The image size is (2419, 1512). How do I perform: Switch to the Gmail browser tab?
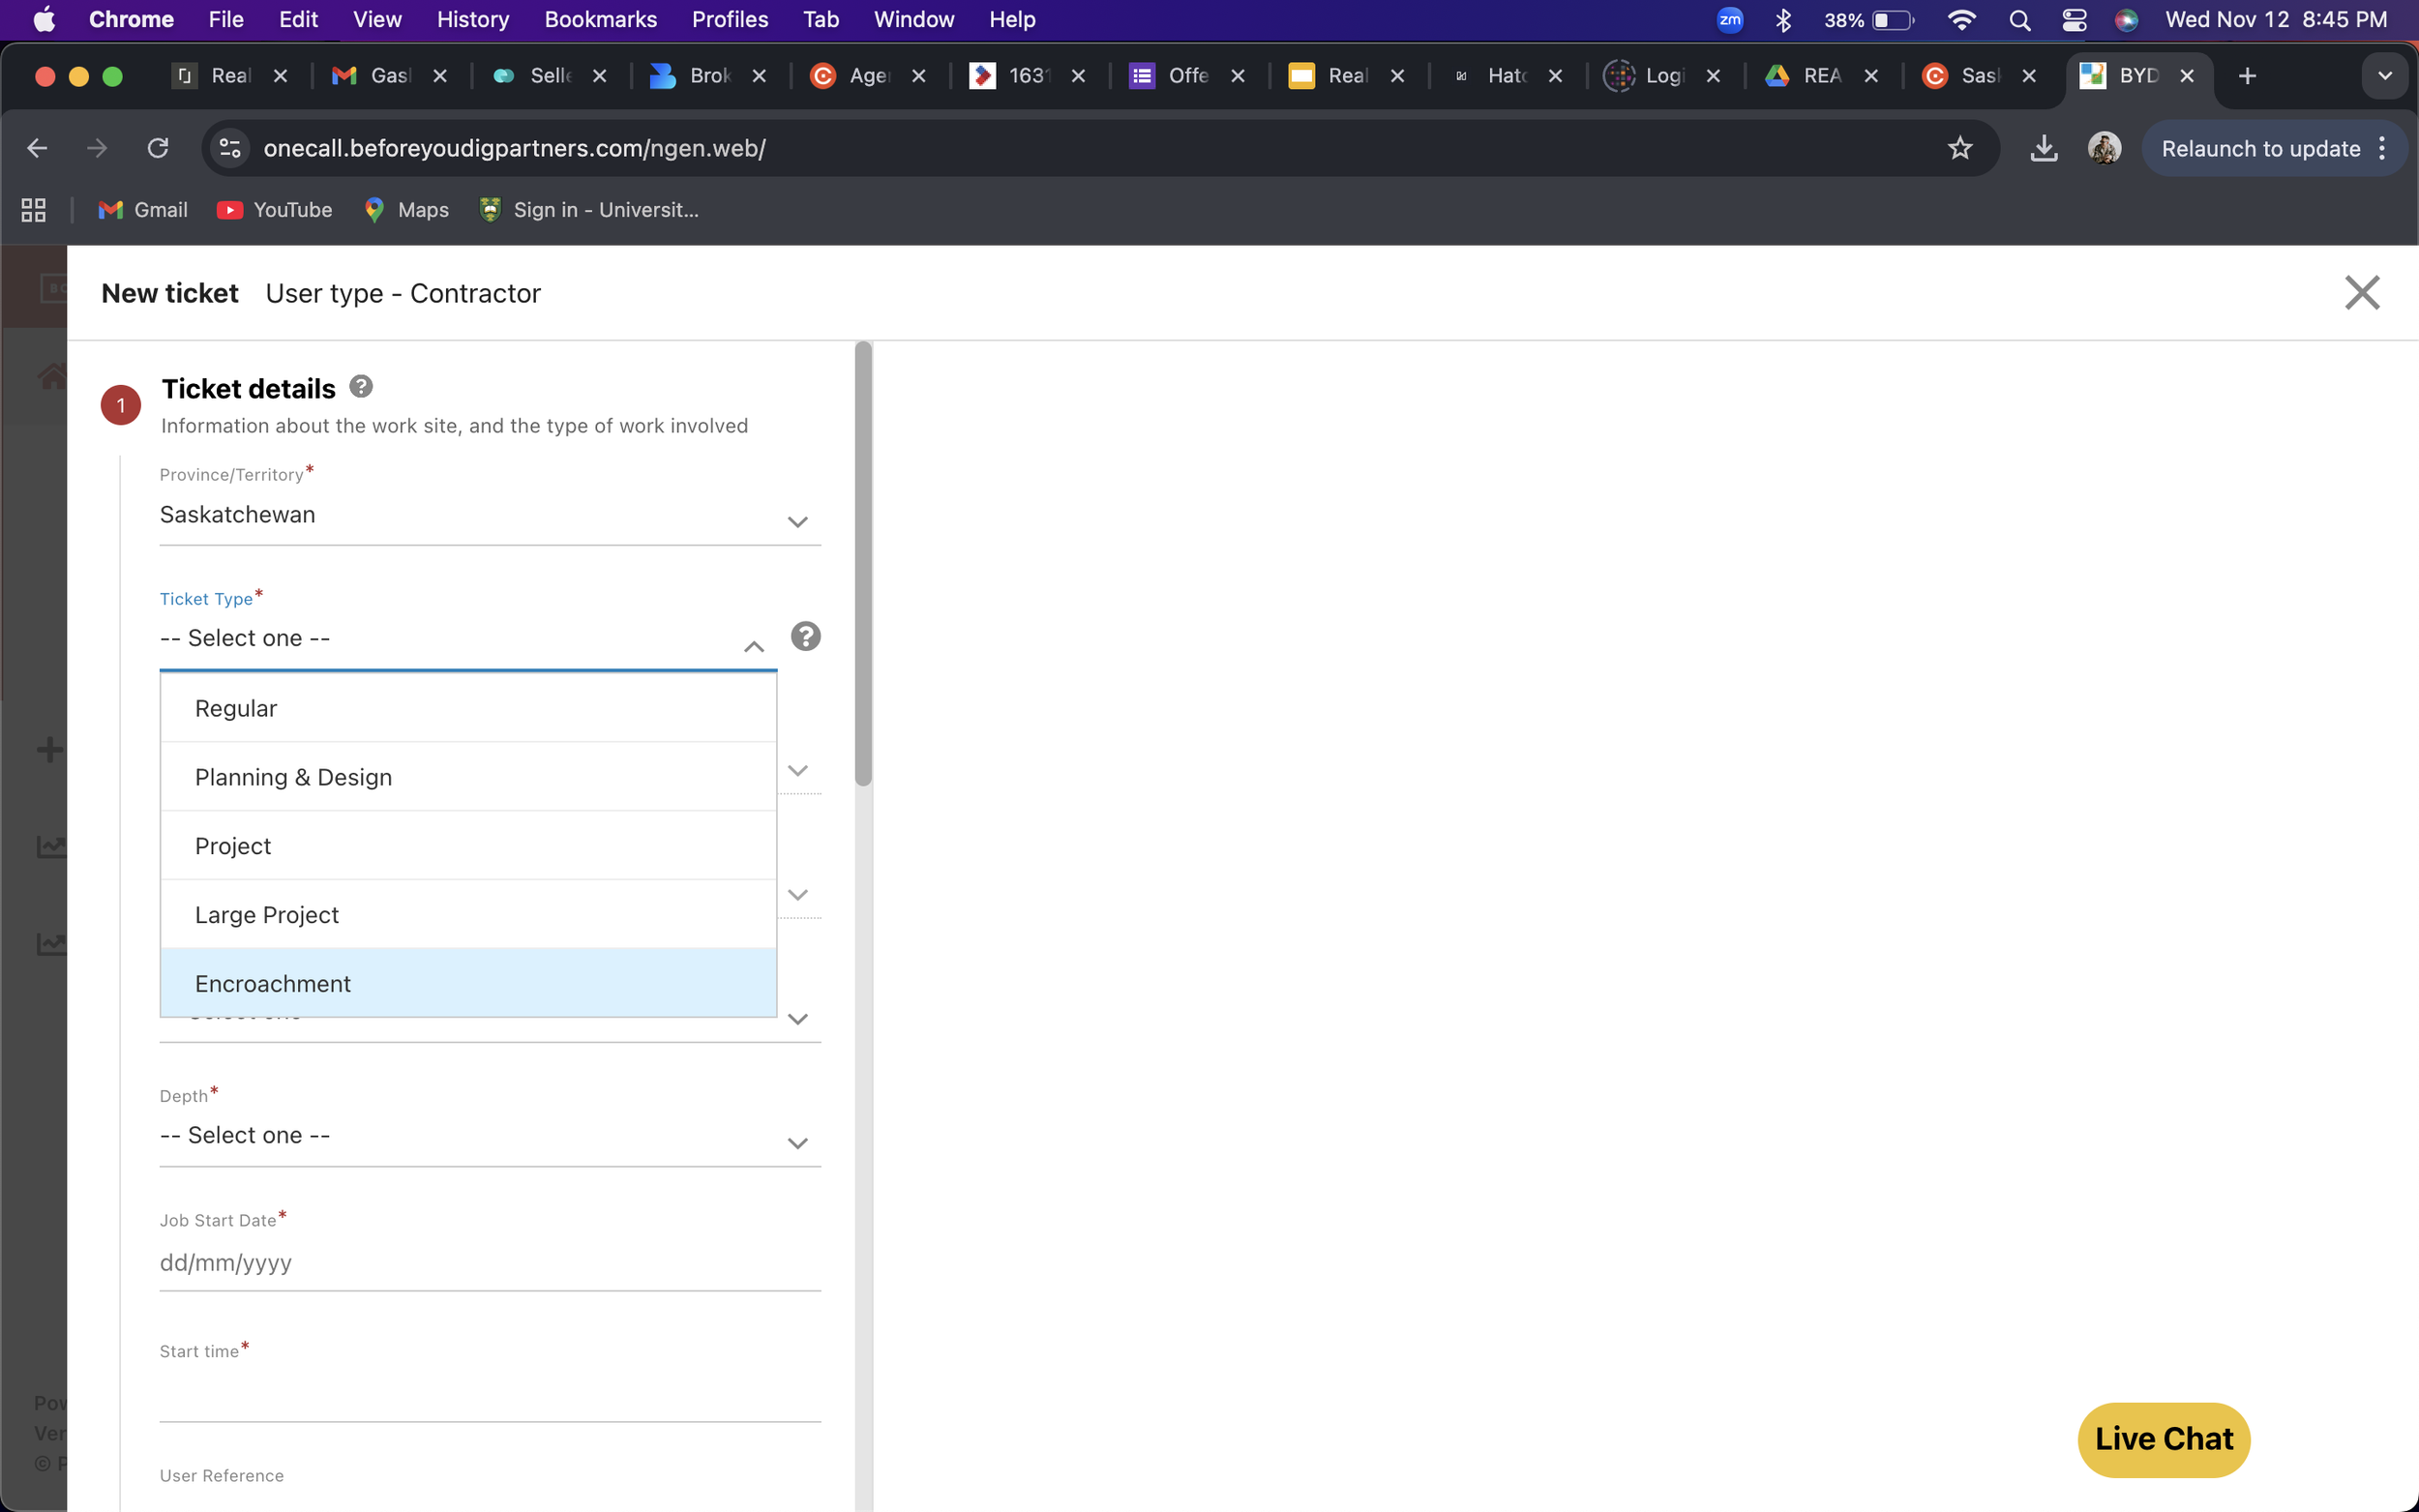tap(388, 76)
